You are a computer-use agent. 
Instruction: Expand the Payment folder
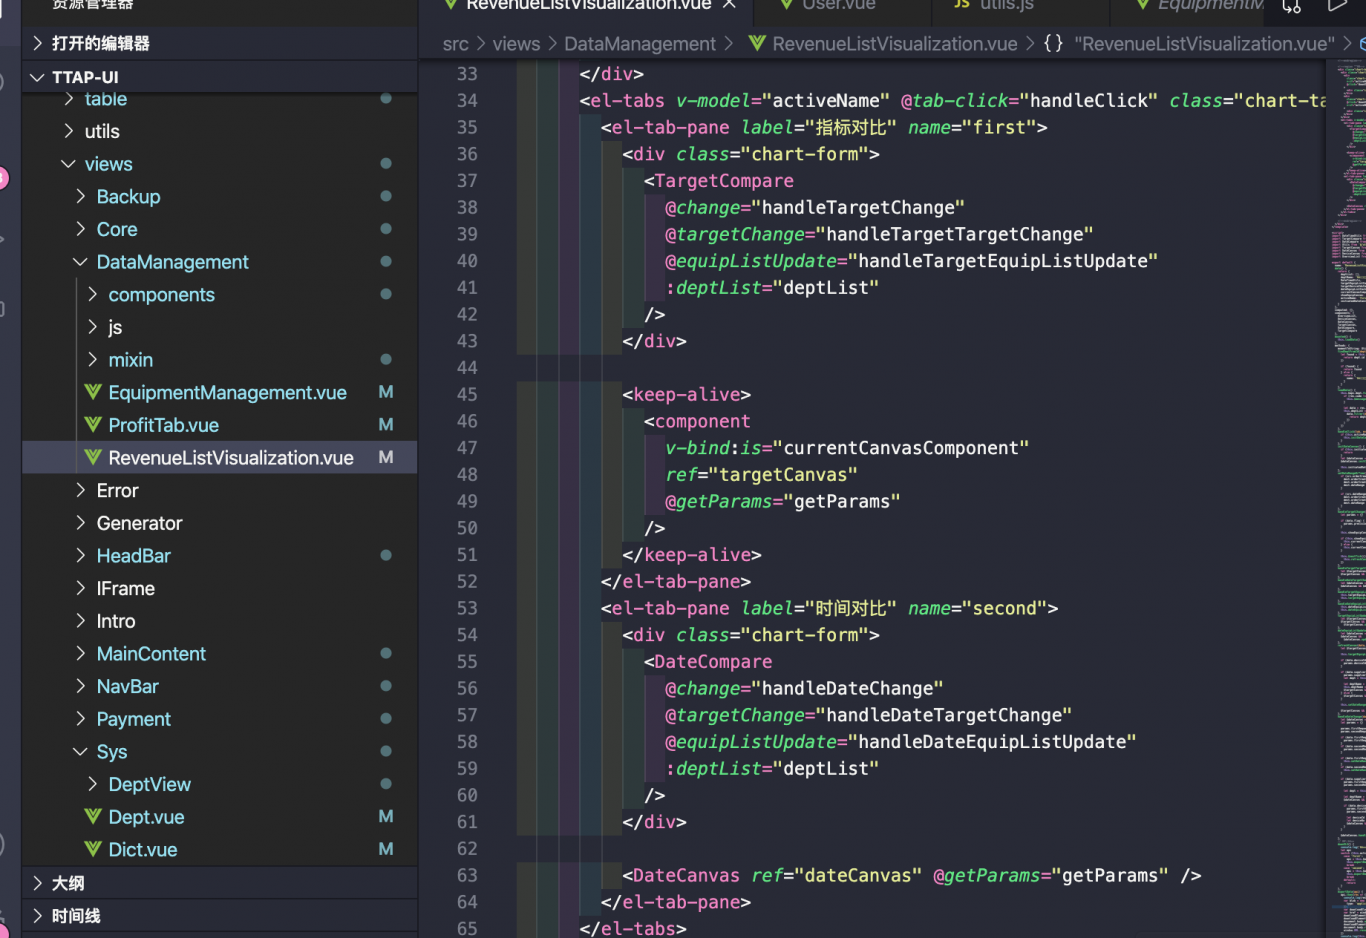click(220, 719)
